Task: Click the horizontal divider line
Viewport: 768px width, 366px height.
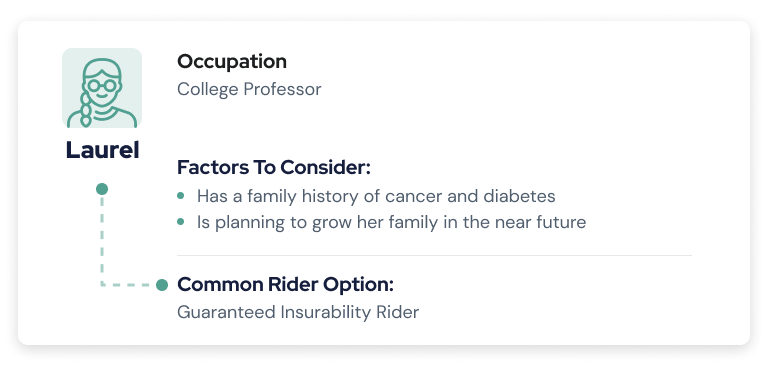Action: [434, 255]
